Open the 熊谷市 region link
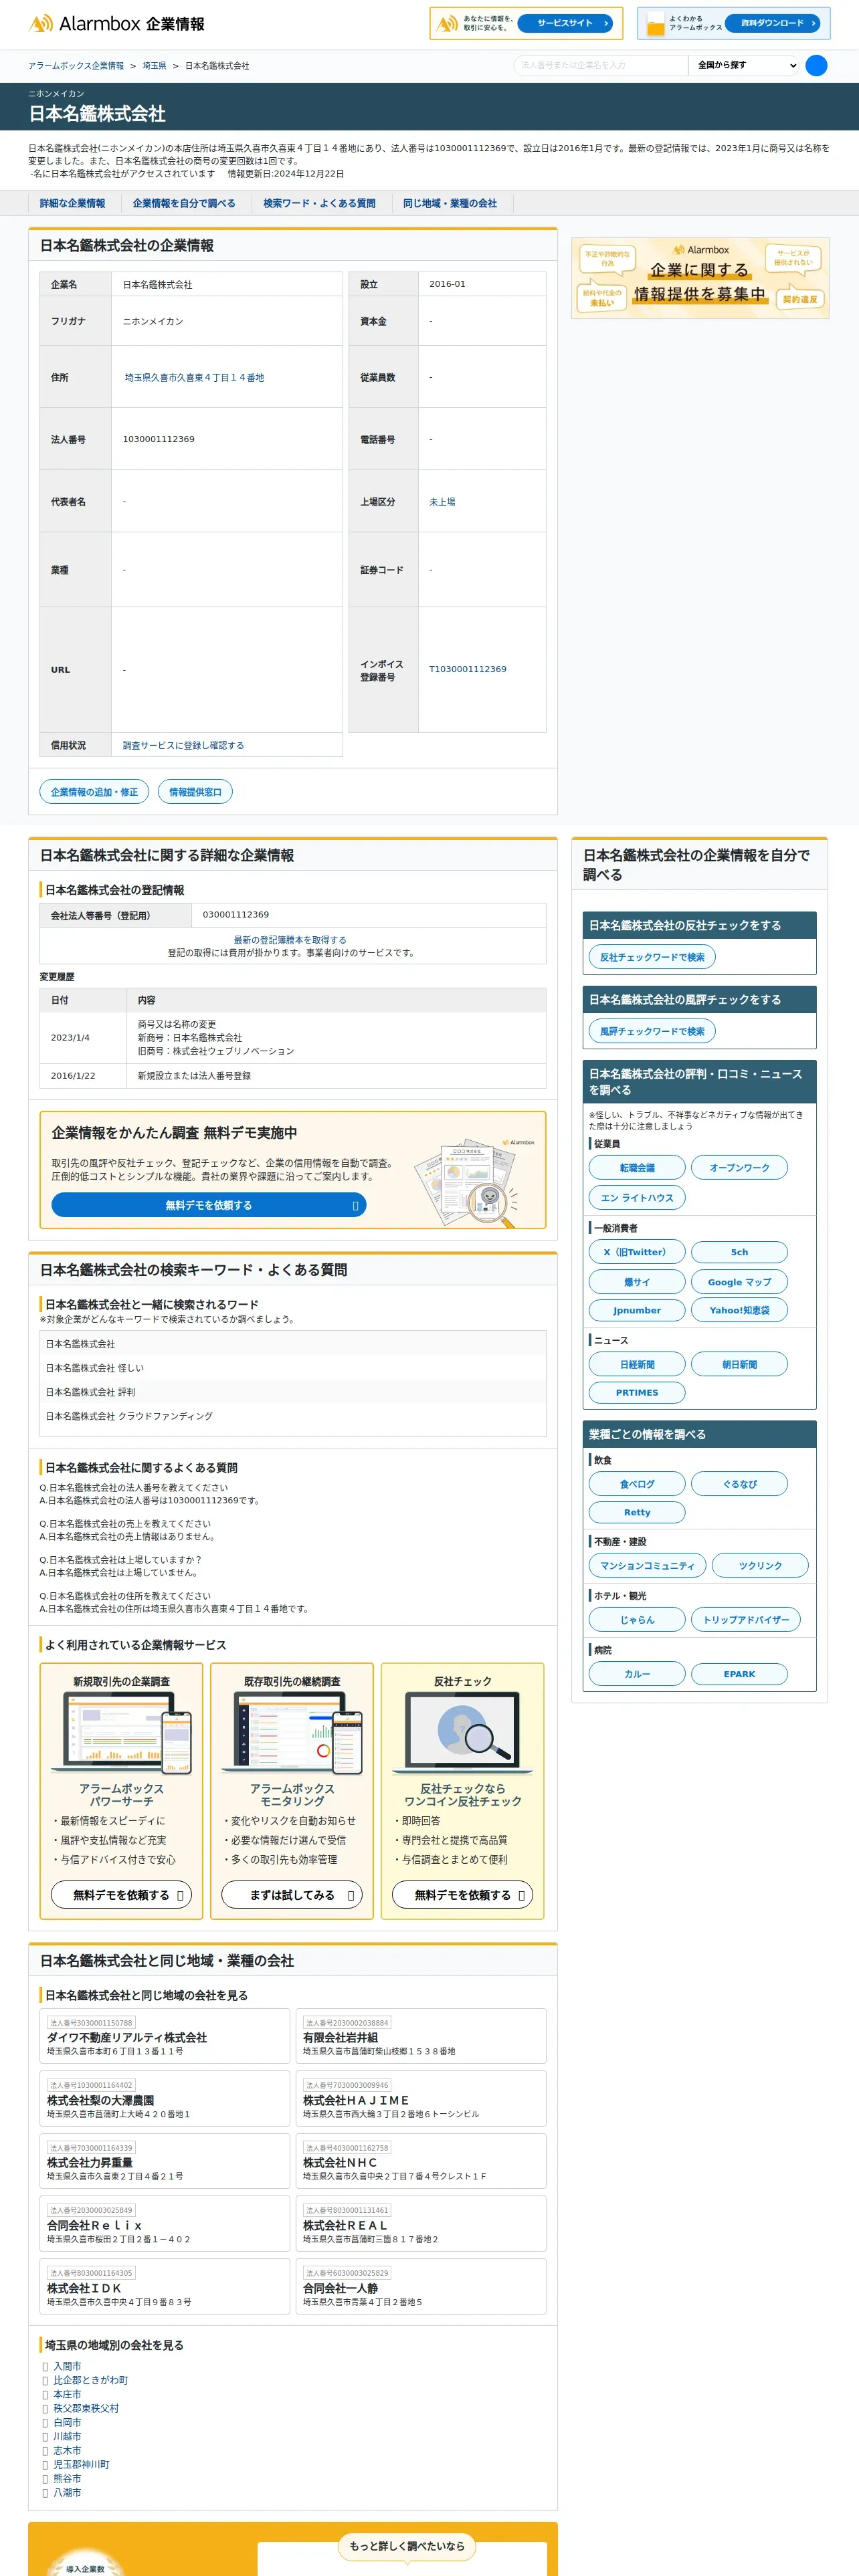This screenshot has width=859, height=2576. (67, 2478)
